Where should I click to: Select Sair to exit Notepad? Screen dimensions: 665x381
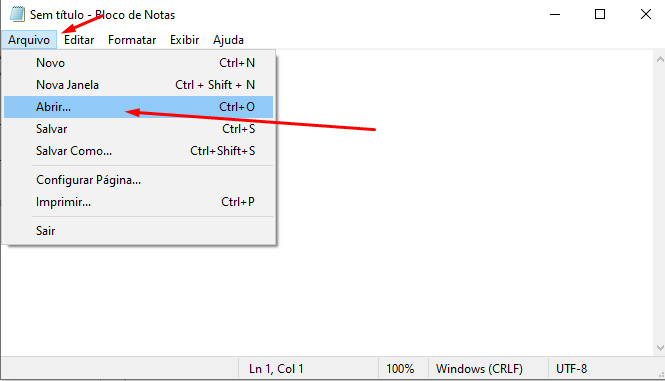[138, 231]
